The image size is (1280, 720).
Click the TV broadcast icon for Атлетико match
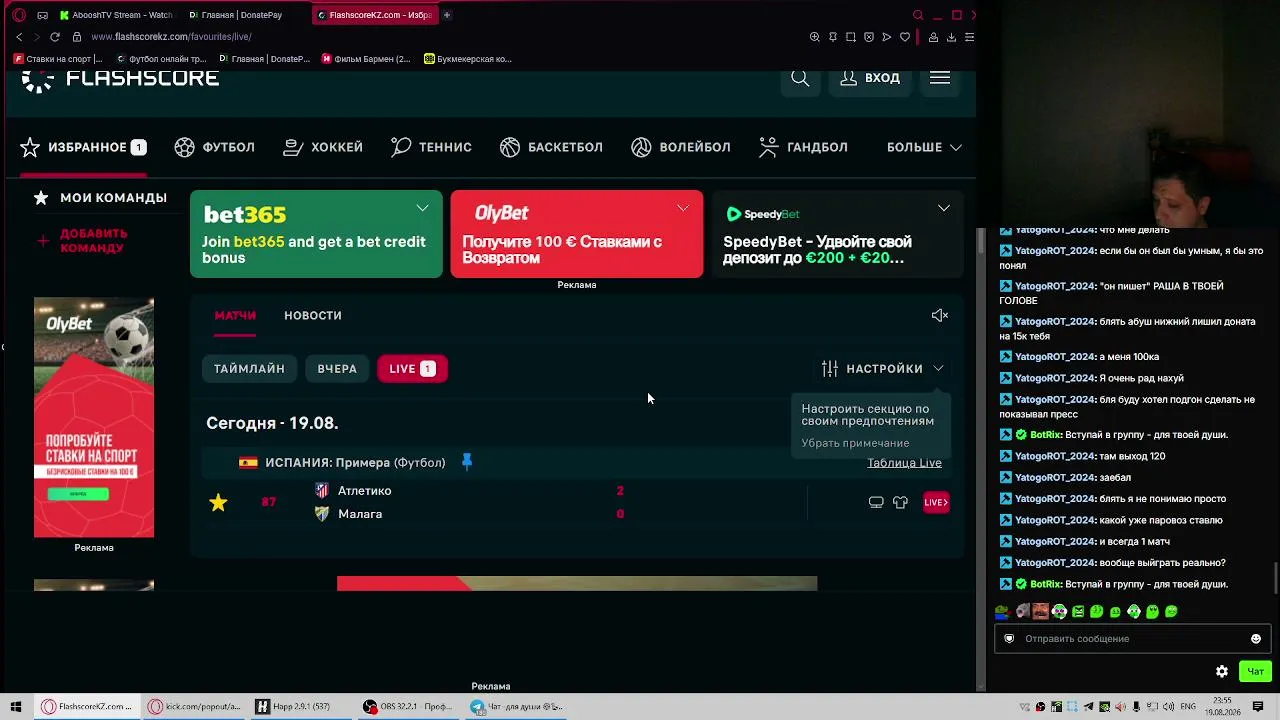pyautogui.click(x=876, y=502)
